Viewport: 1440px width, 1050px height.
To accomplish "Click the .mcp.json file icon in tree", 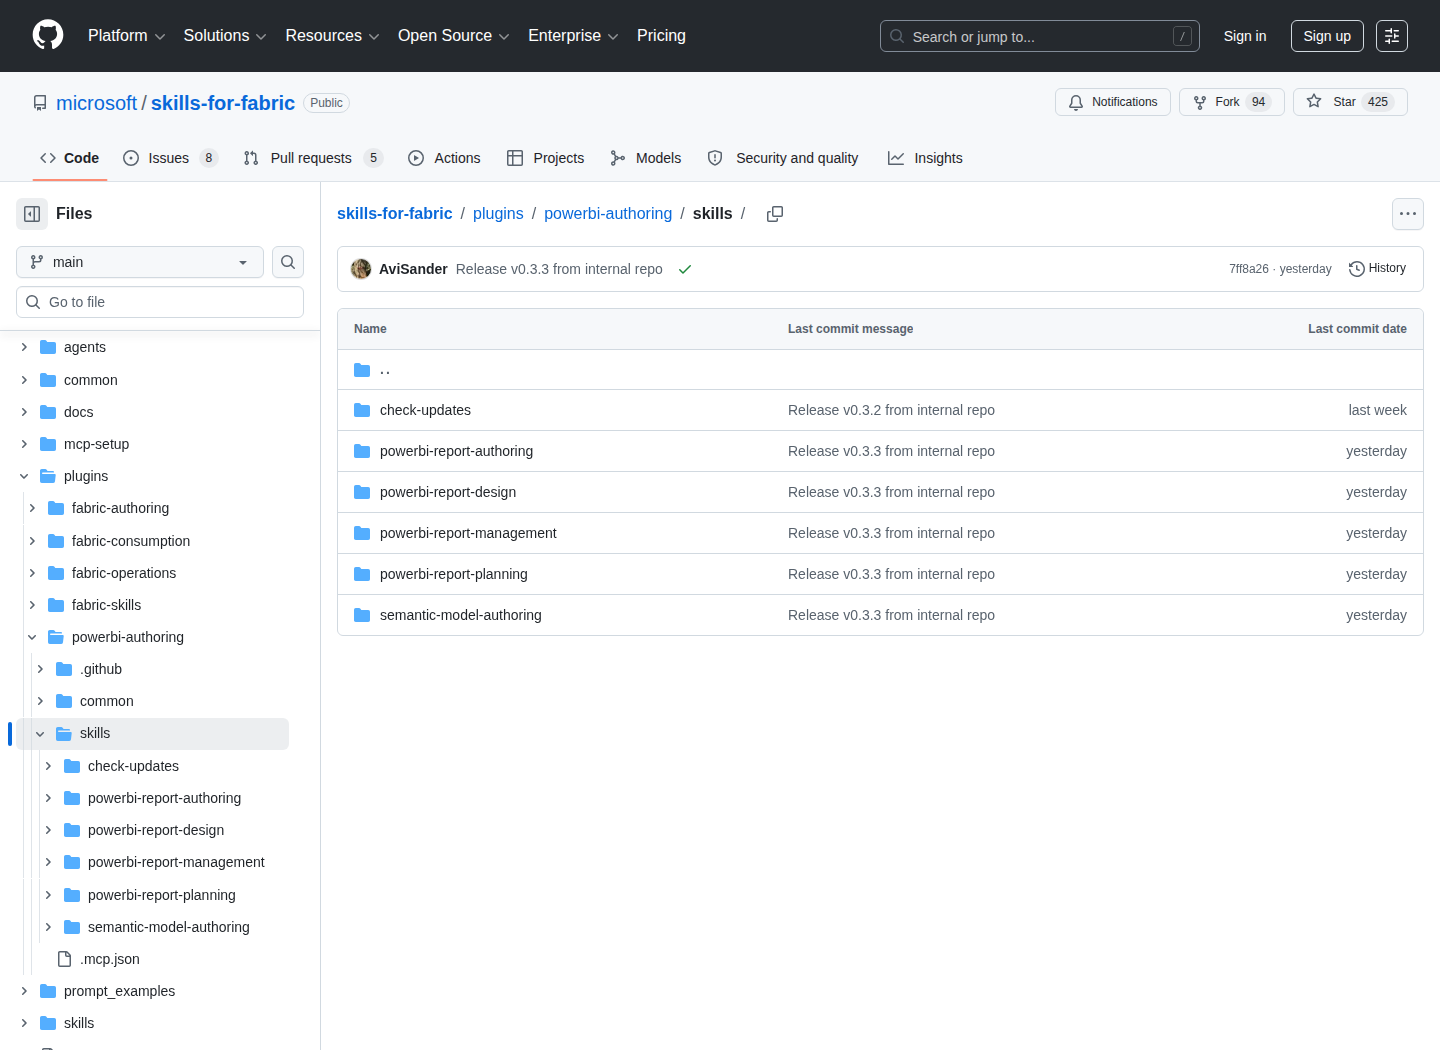I will tap(65, 959).
